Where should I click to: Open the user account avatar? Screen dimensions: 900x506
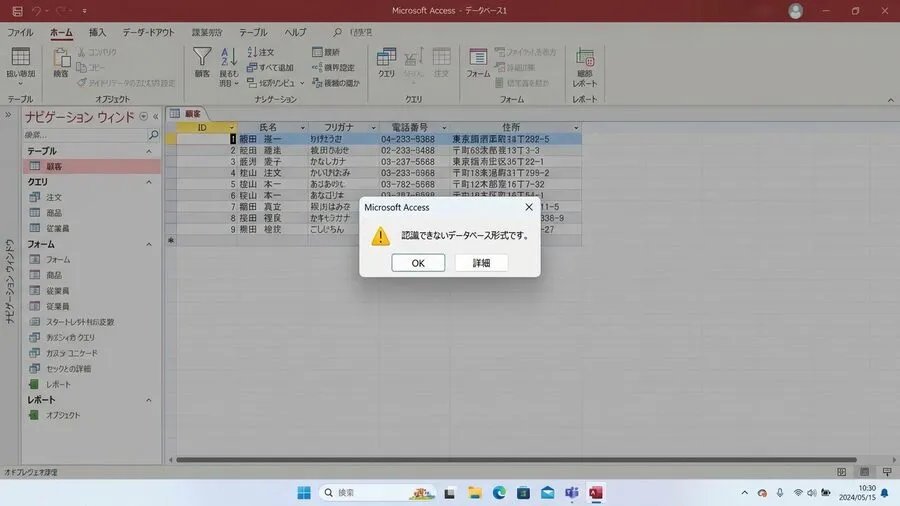tap(796, 10)
